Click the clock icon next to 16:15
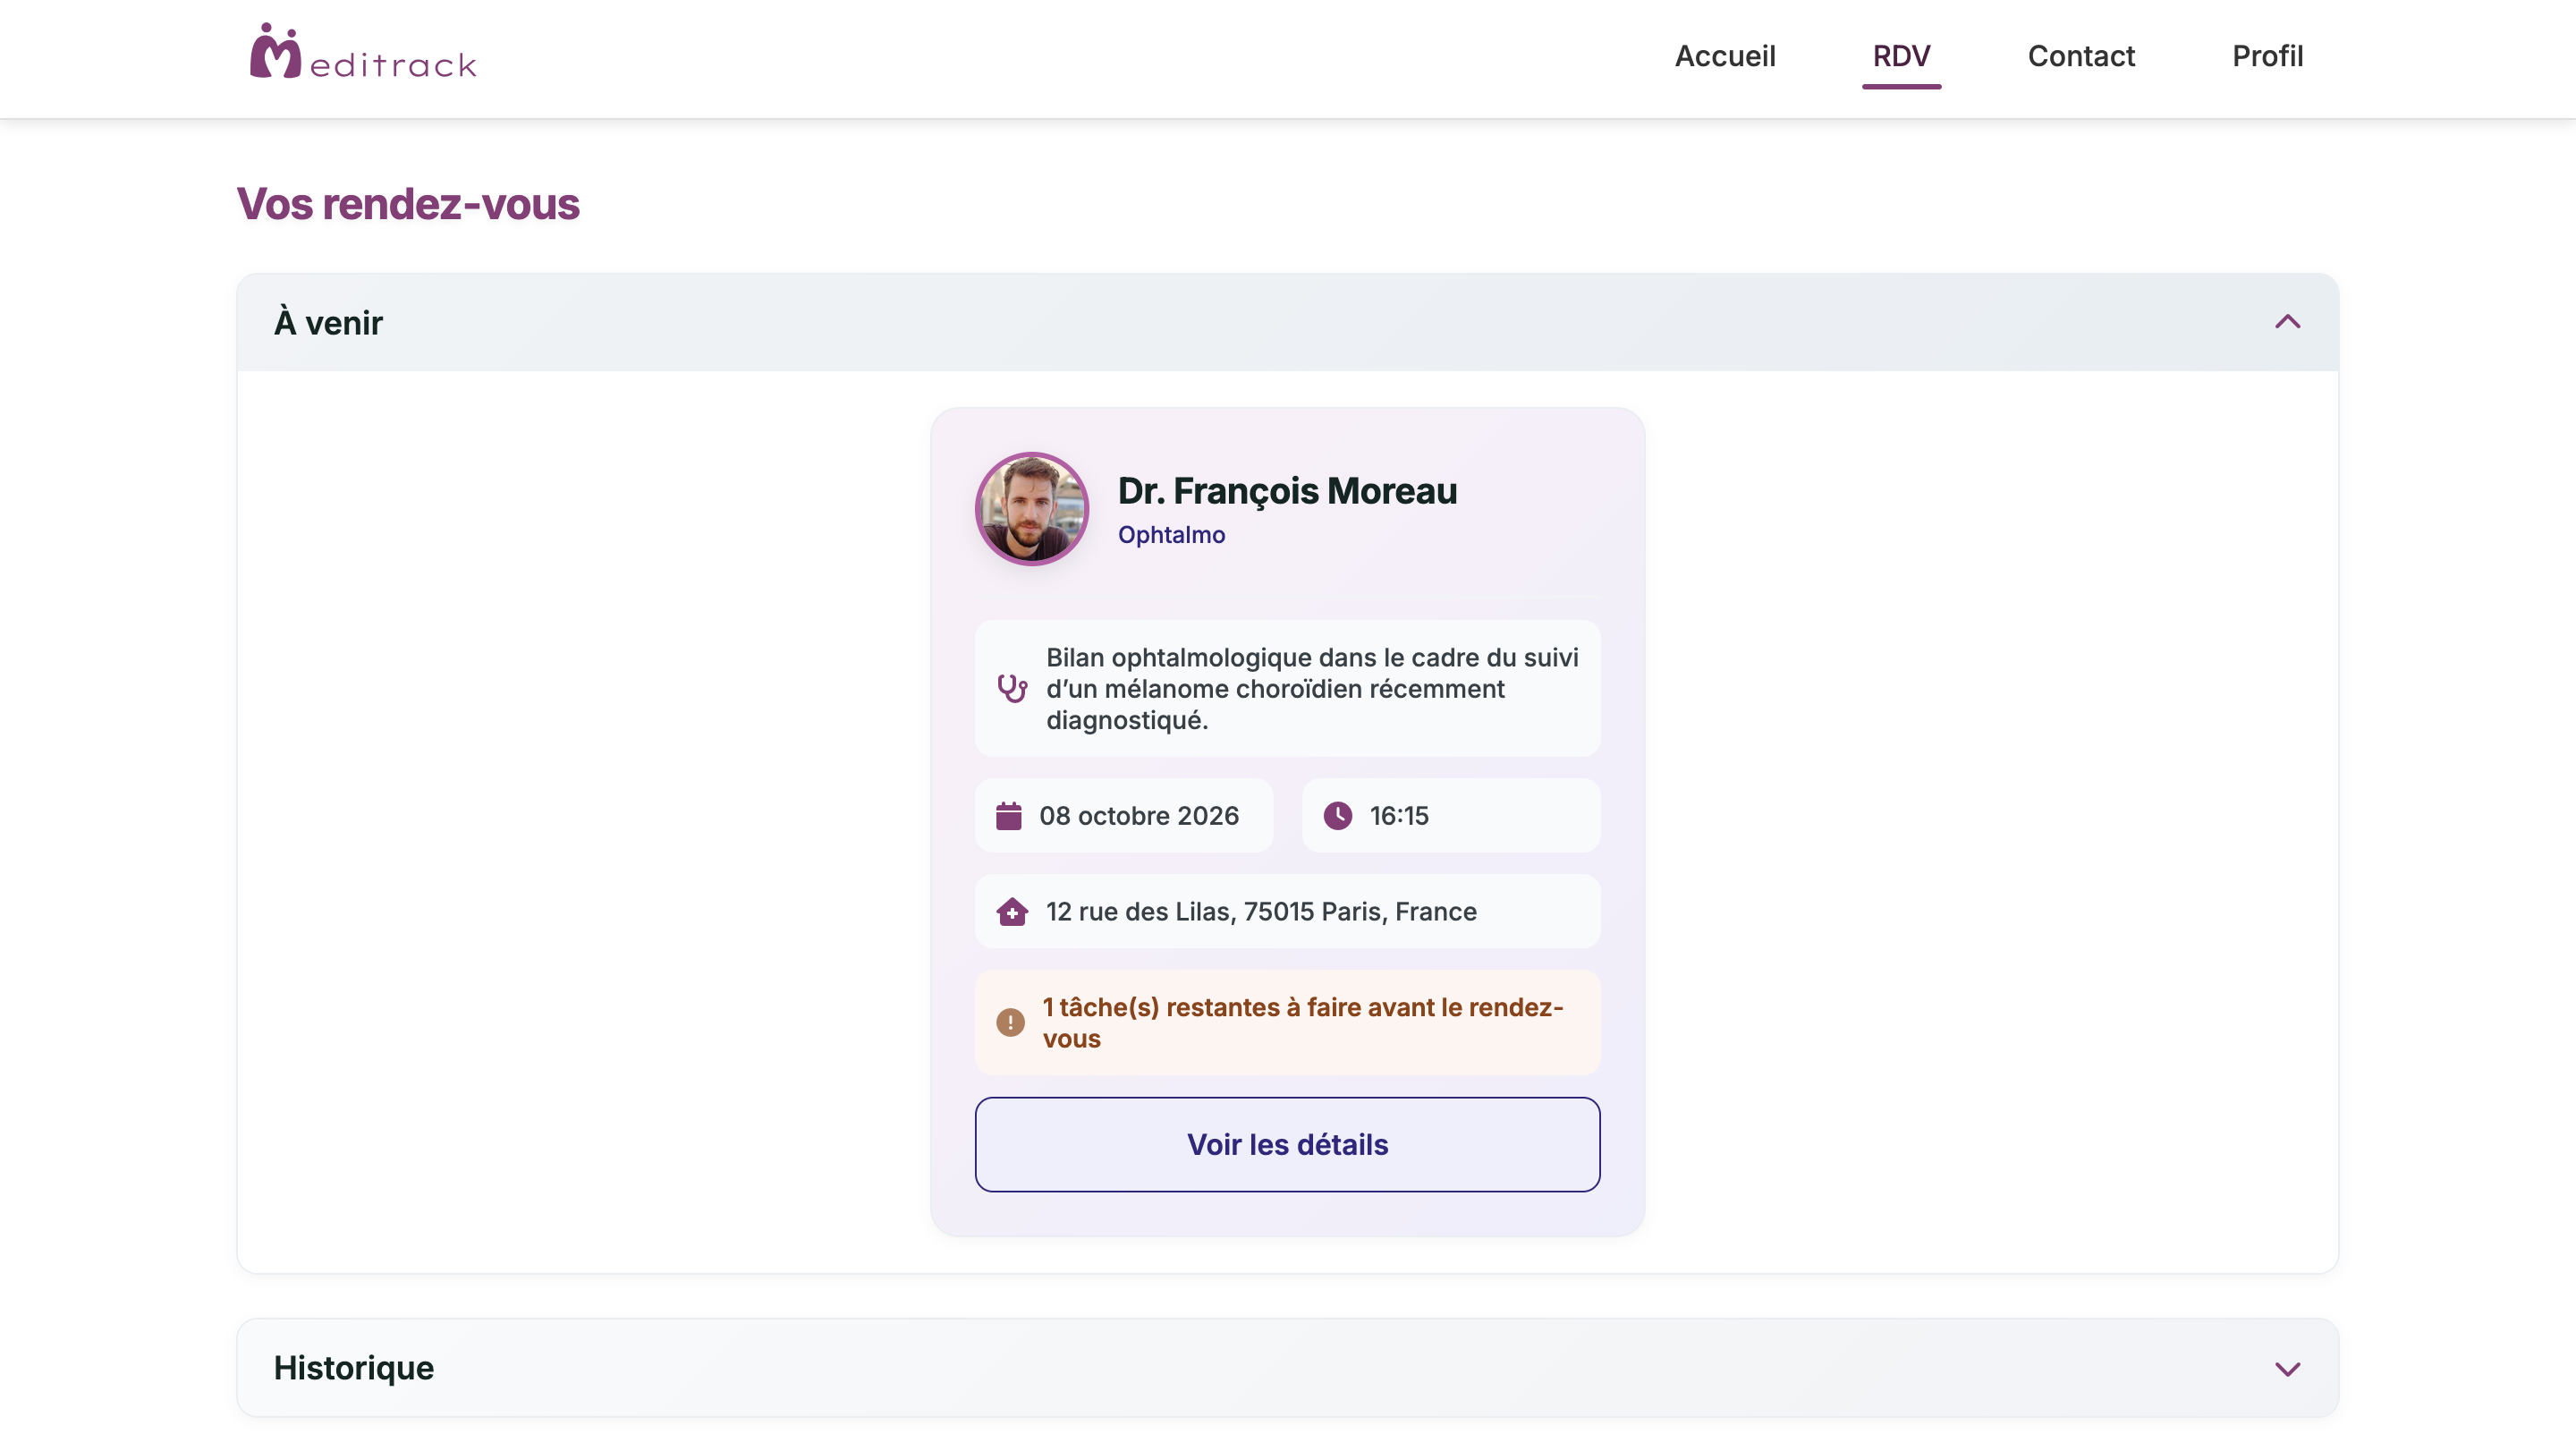The width and height of the screenshot is (2576, 1451). point(1337,816)
